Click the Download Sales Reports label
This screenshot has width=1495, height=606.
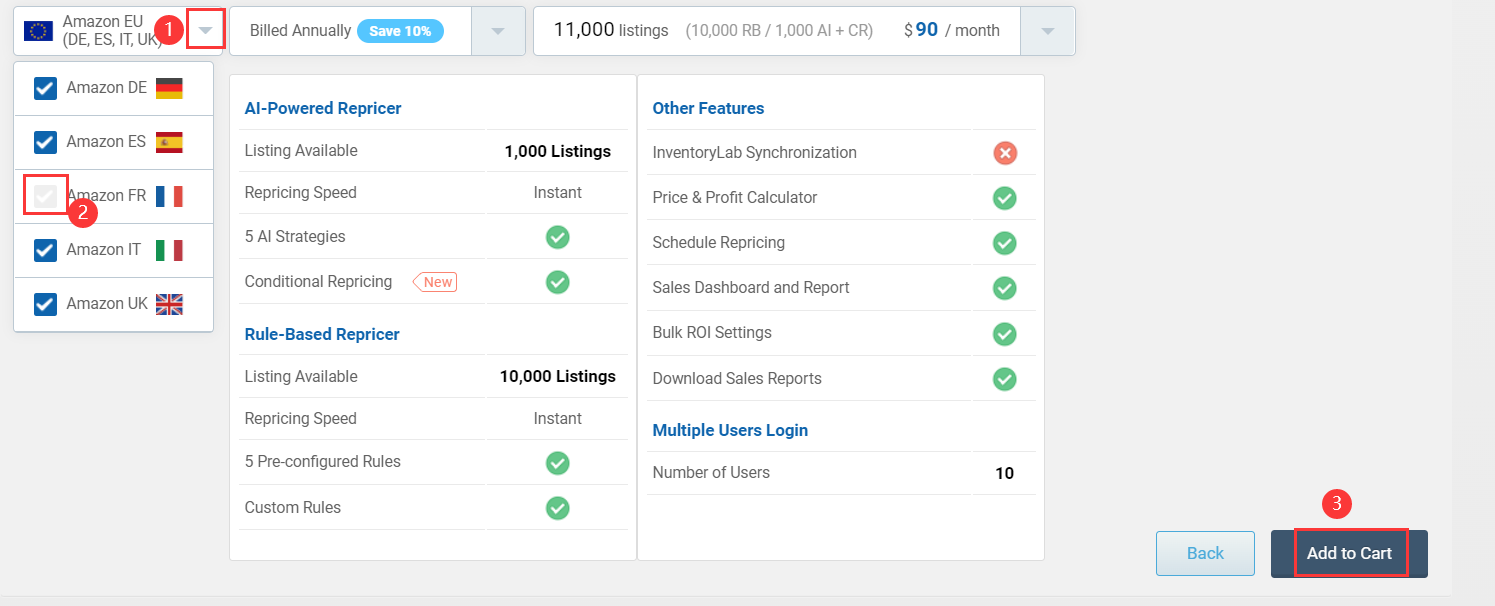pos(737,379)
